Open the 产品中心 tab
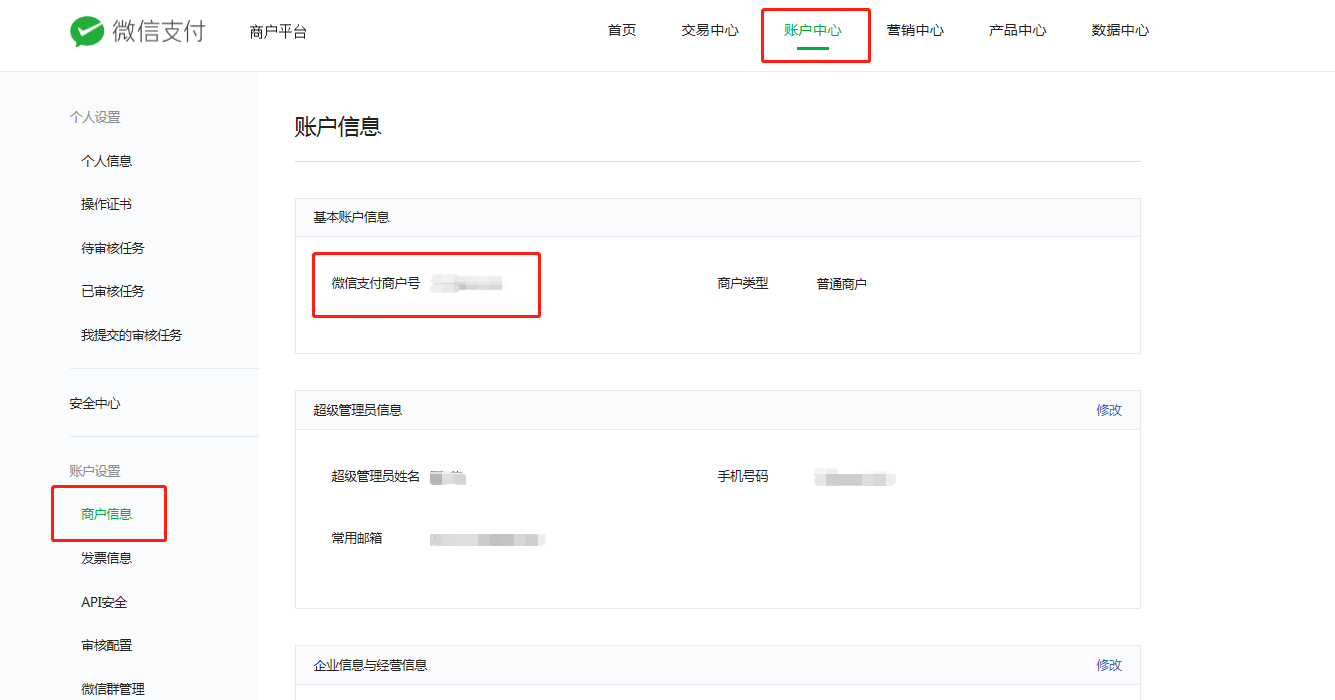 point(1018,30)
